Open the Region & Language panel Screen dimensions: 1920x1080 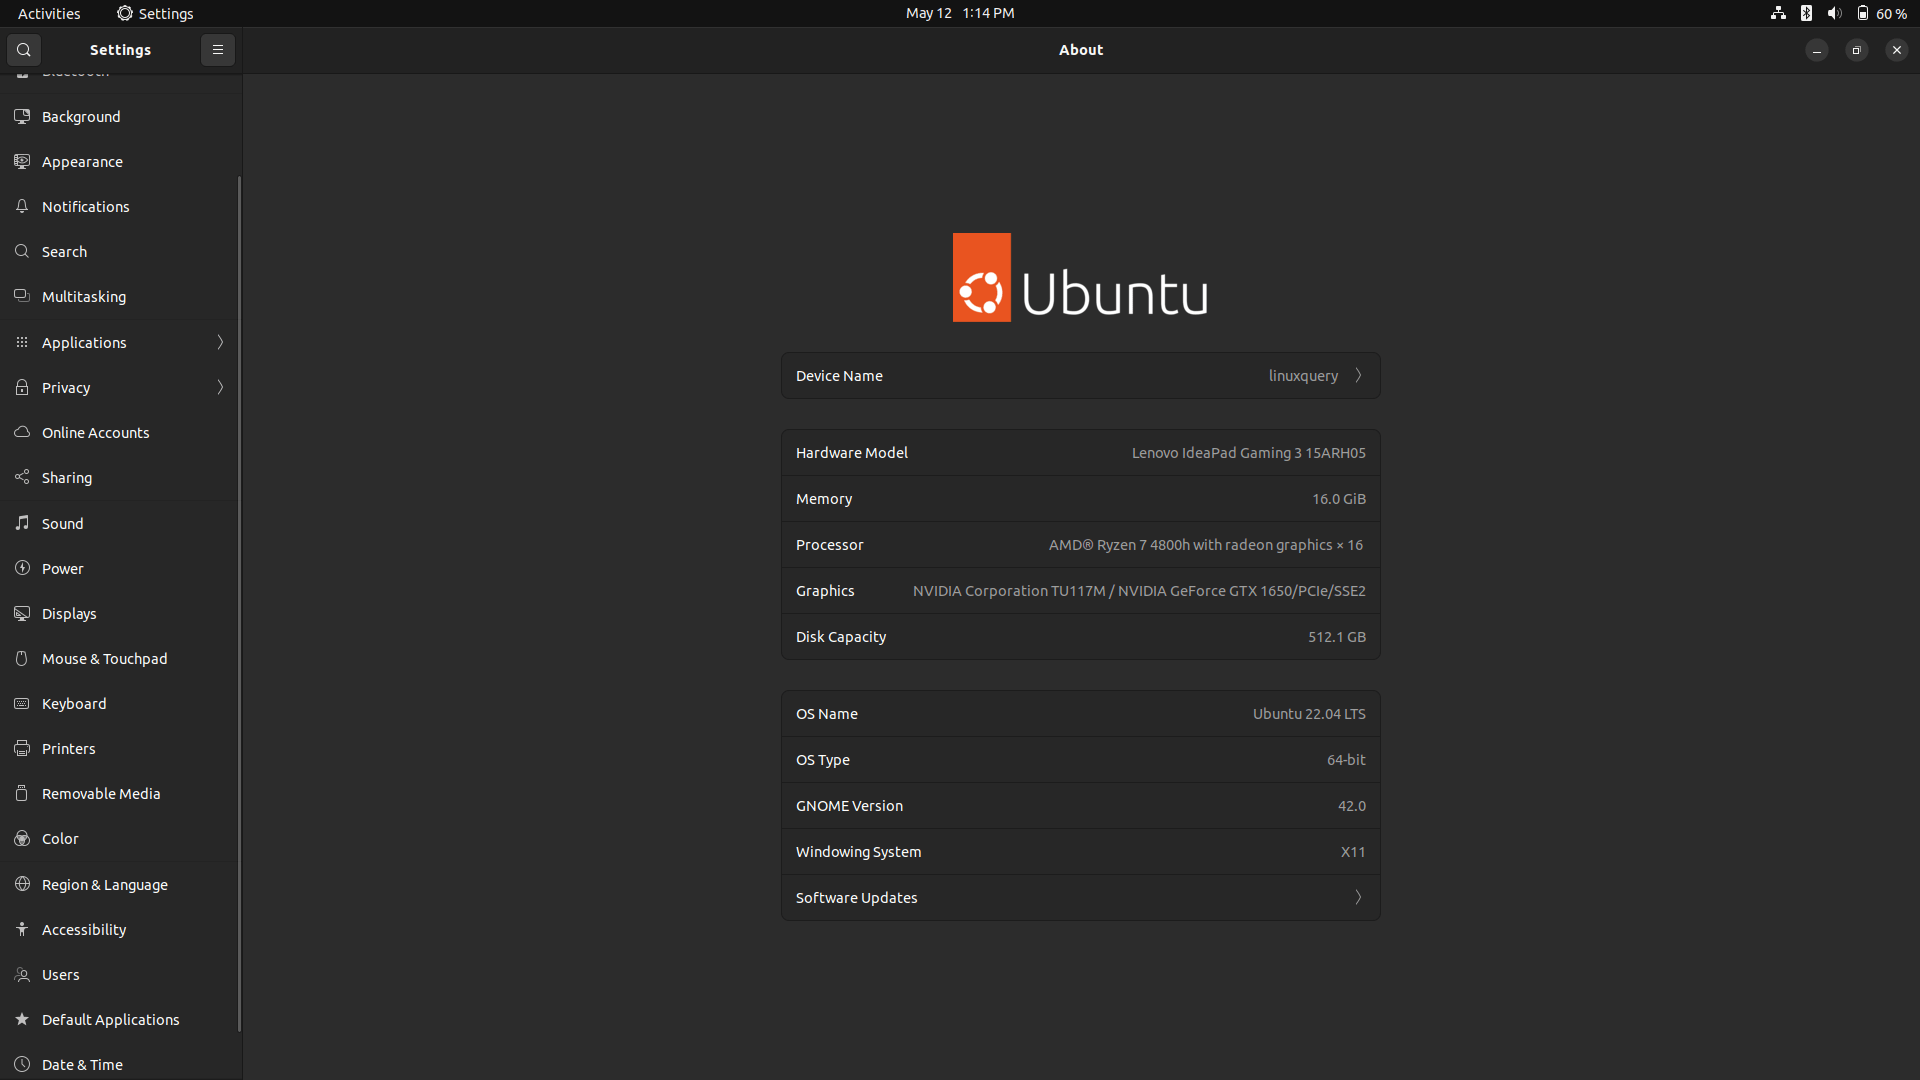tap(104, 884)
